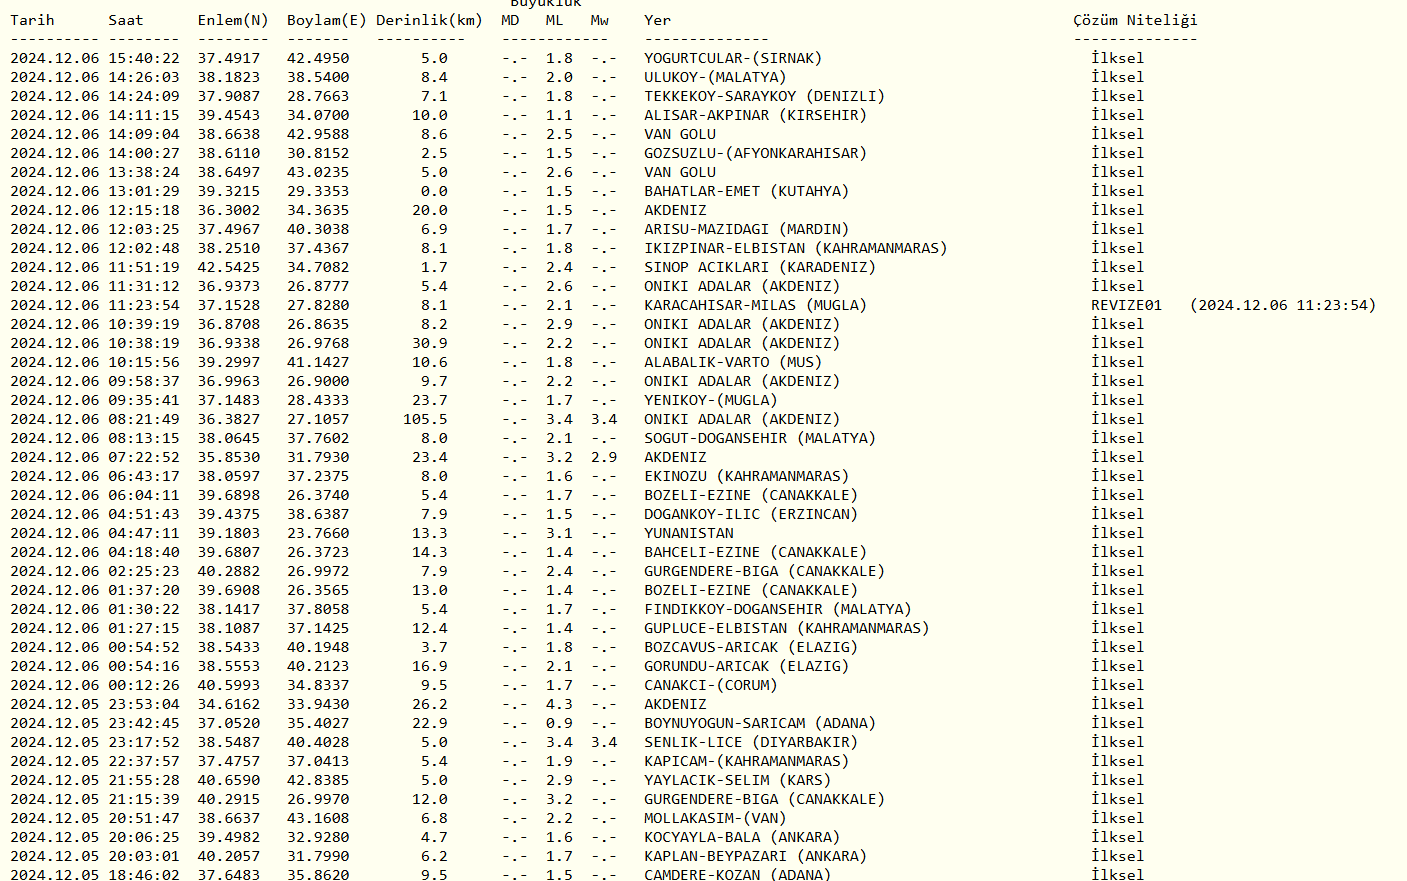Click location BAHCELI-EZINE (CANAKKALE)
This screenshot has height=881, width=1407.
pos(755,552)
